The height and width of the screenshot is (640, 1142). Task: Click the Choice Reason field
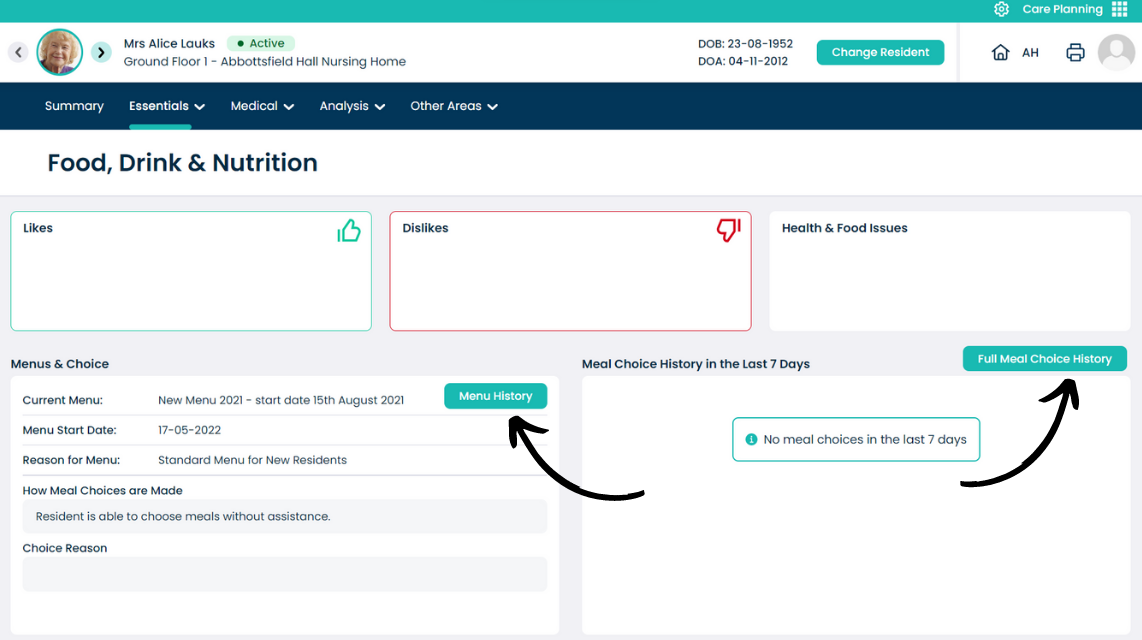click(285, 574)
